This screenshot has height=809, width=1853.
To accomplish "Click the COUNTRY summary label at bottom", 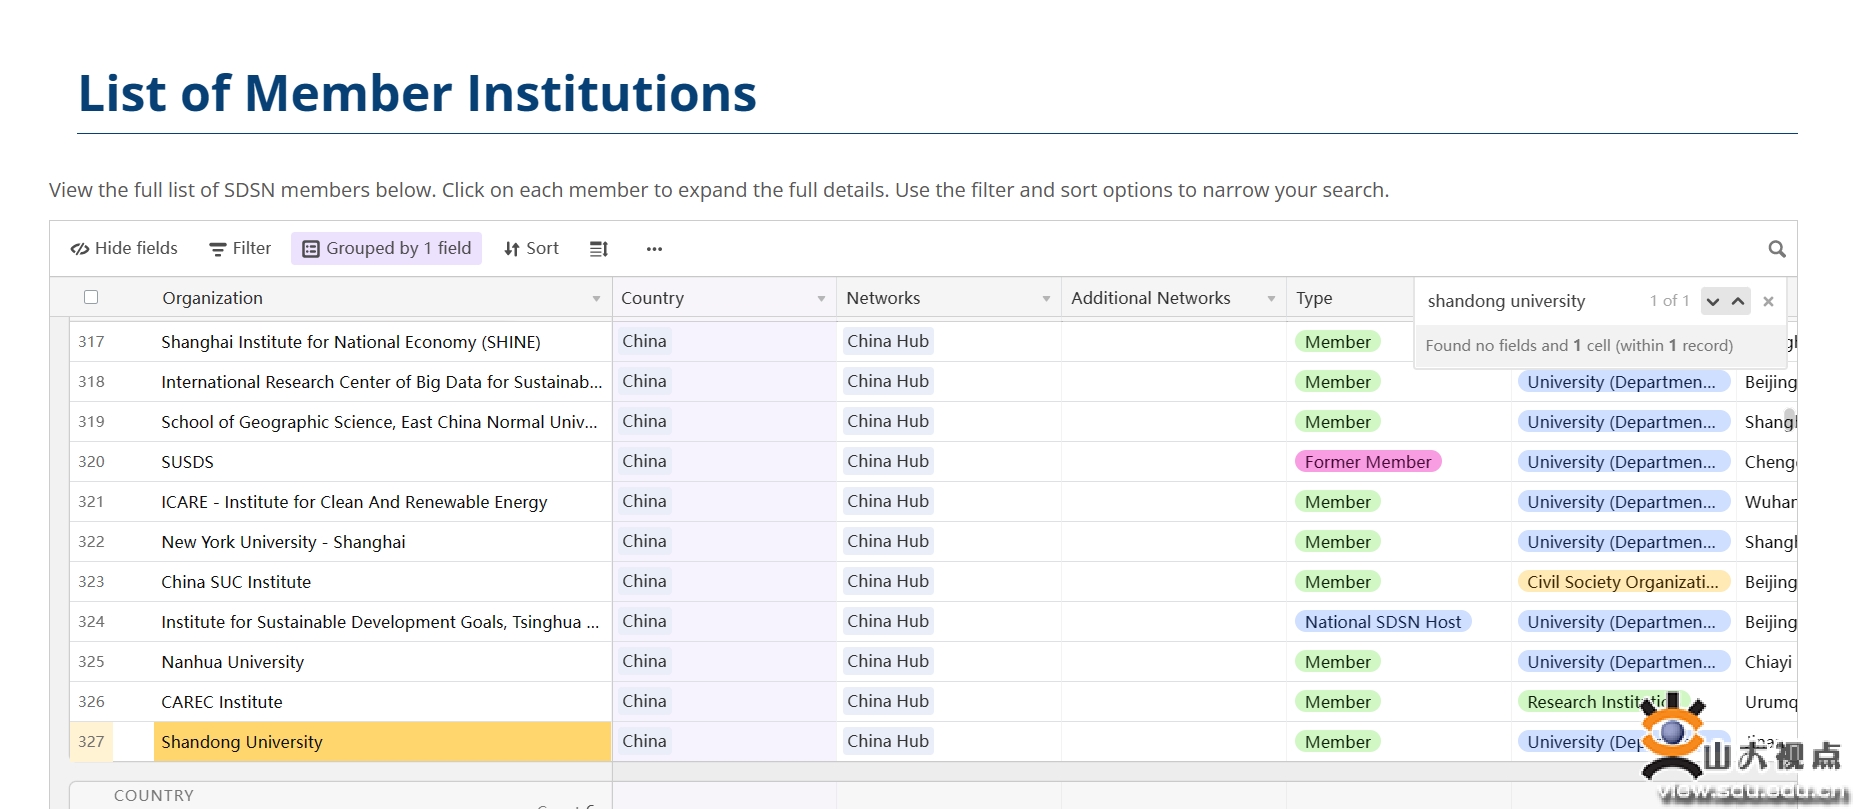I will click(x=154, y=796).
